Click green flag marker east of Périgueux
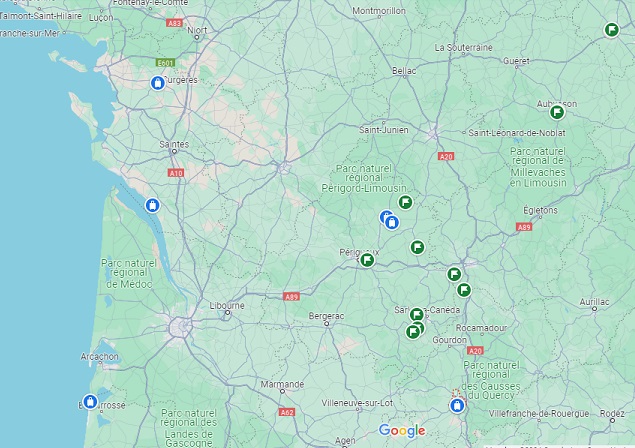635x448 pixels. coord(417,247)
